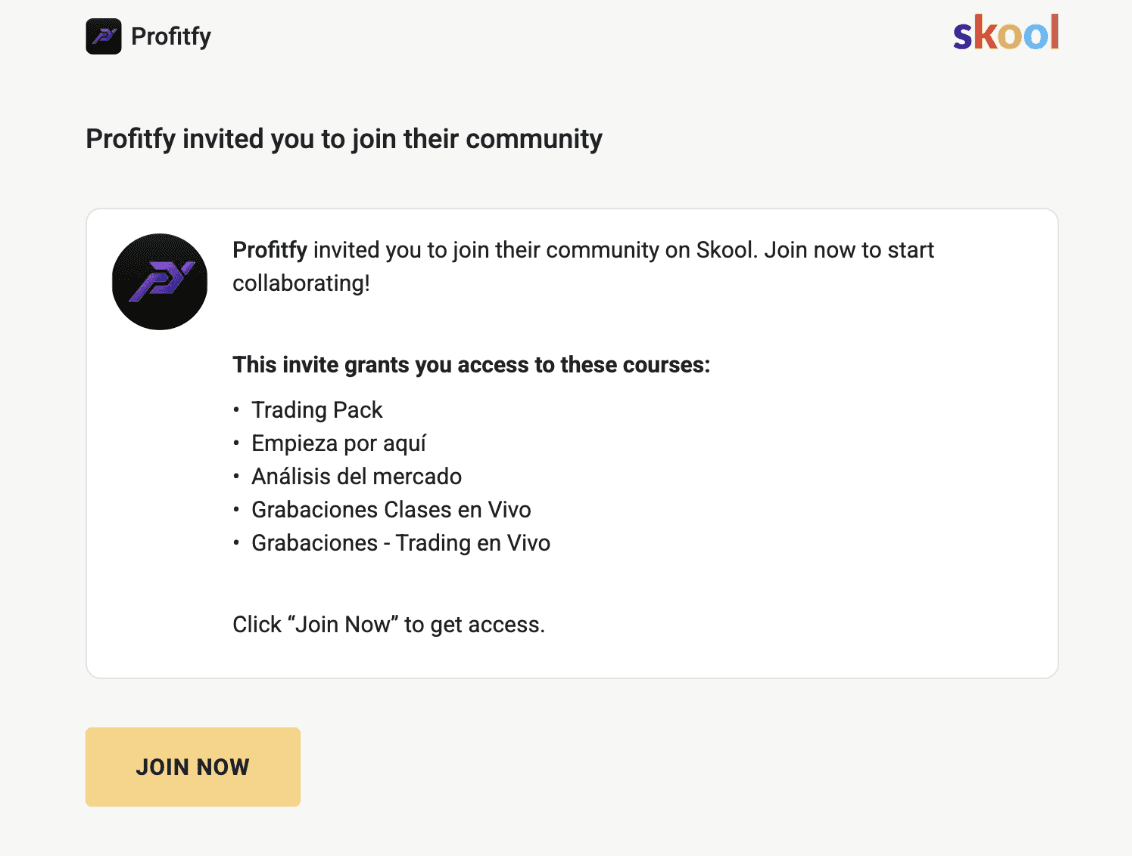Click the 'Click Join Now to get access' text
1132x856 pixels.
pyautogui.click(x=388, y=624)
